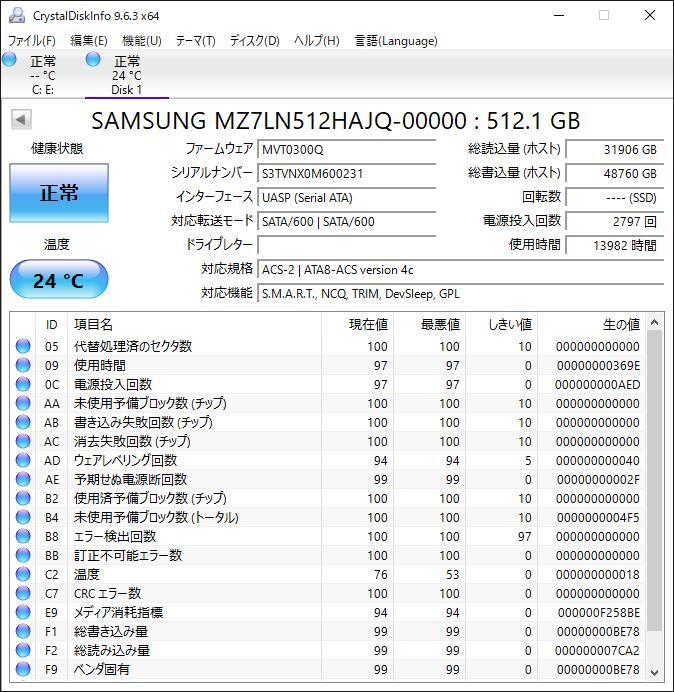Screen dimensions: 674x692
Task: Click the 正常 health status button
Action: (59, 193)
